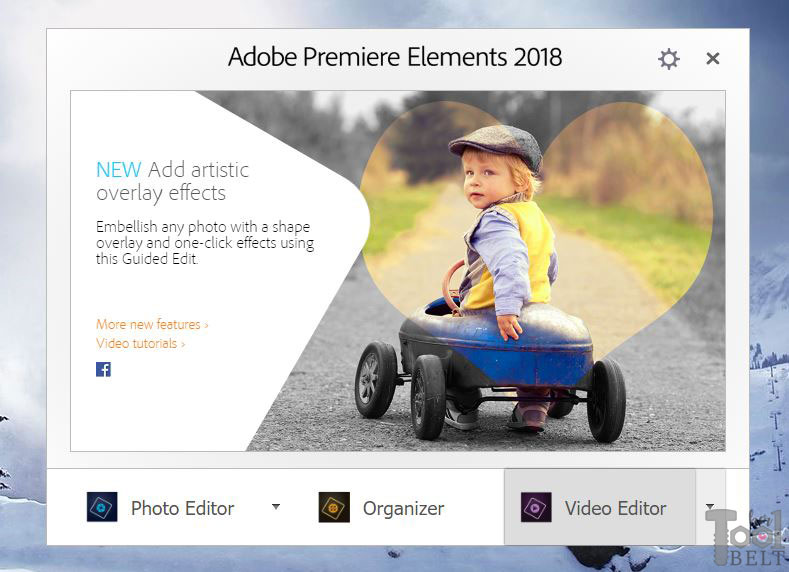789x572 pixels.
Task: Open the Video tutorials link
Action: (136, 344)
